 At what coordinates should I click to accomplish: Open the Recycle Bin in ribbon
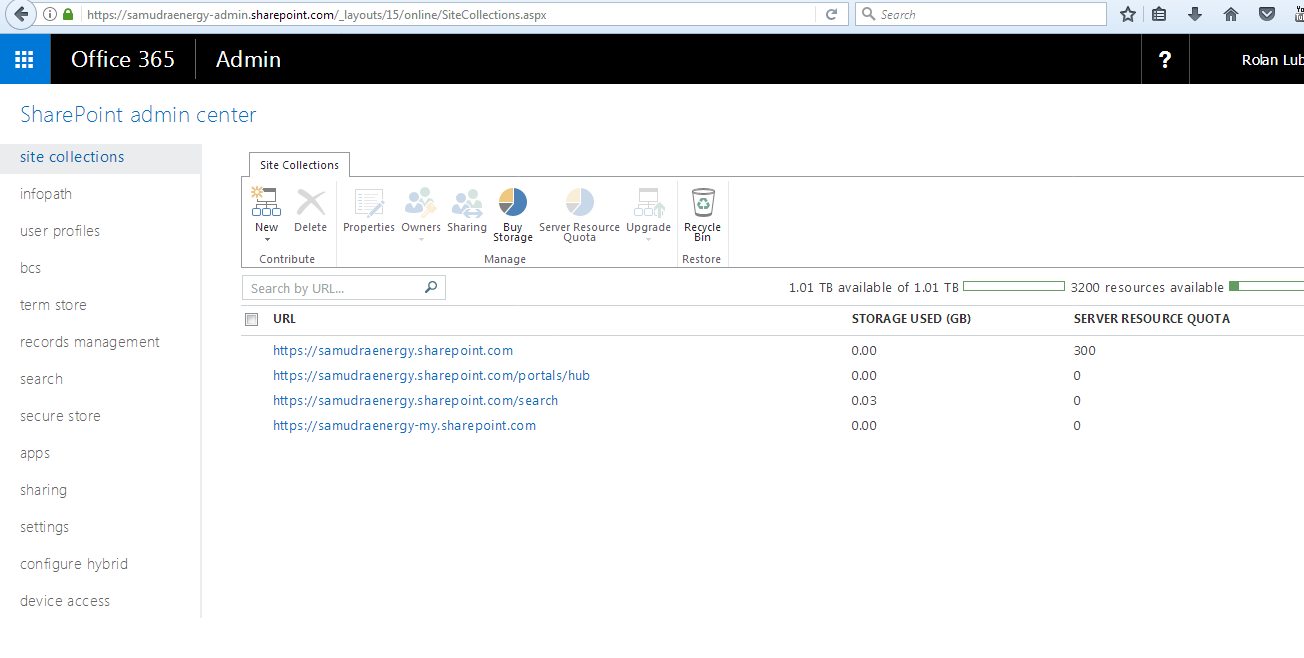pyautogui.click(x=703, y=203)
